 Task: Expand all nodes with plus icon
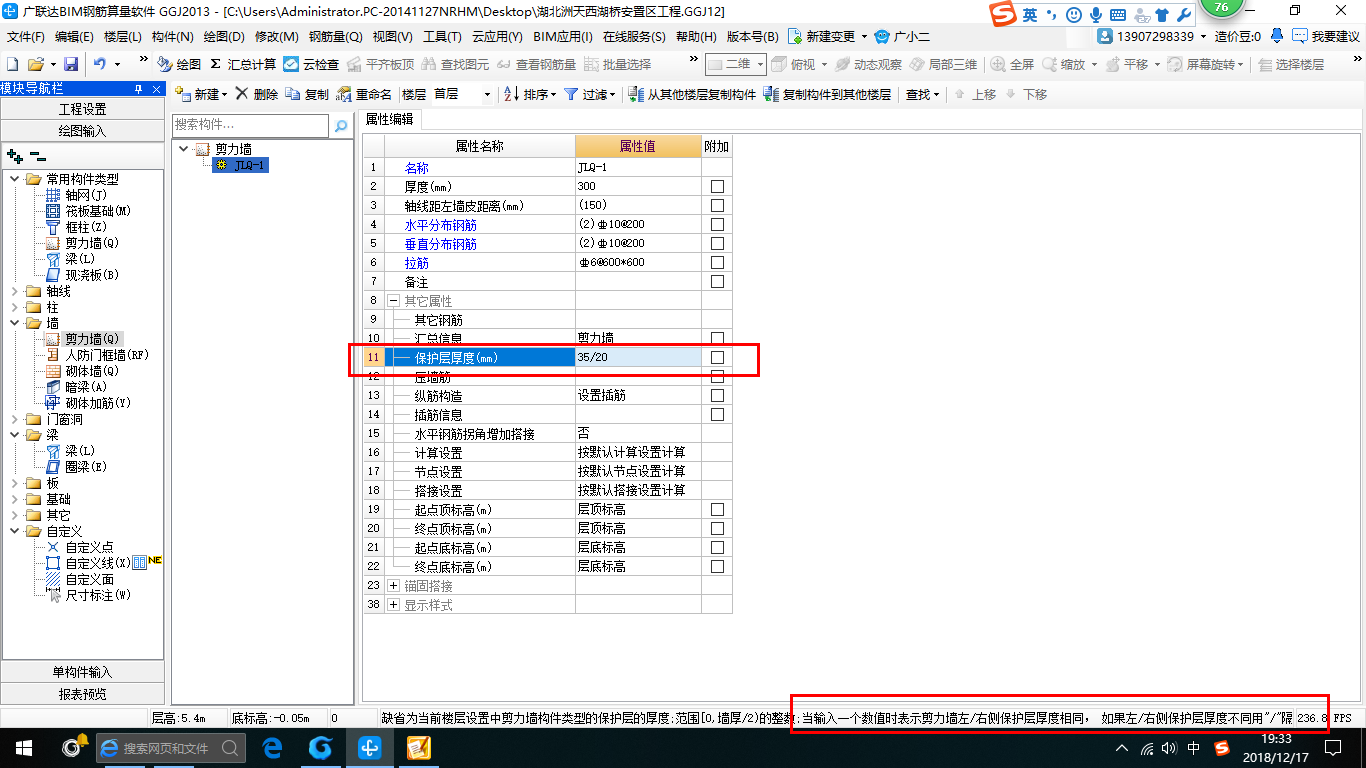coord(14,156)
